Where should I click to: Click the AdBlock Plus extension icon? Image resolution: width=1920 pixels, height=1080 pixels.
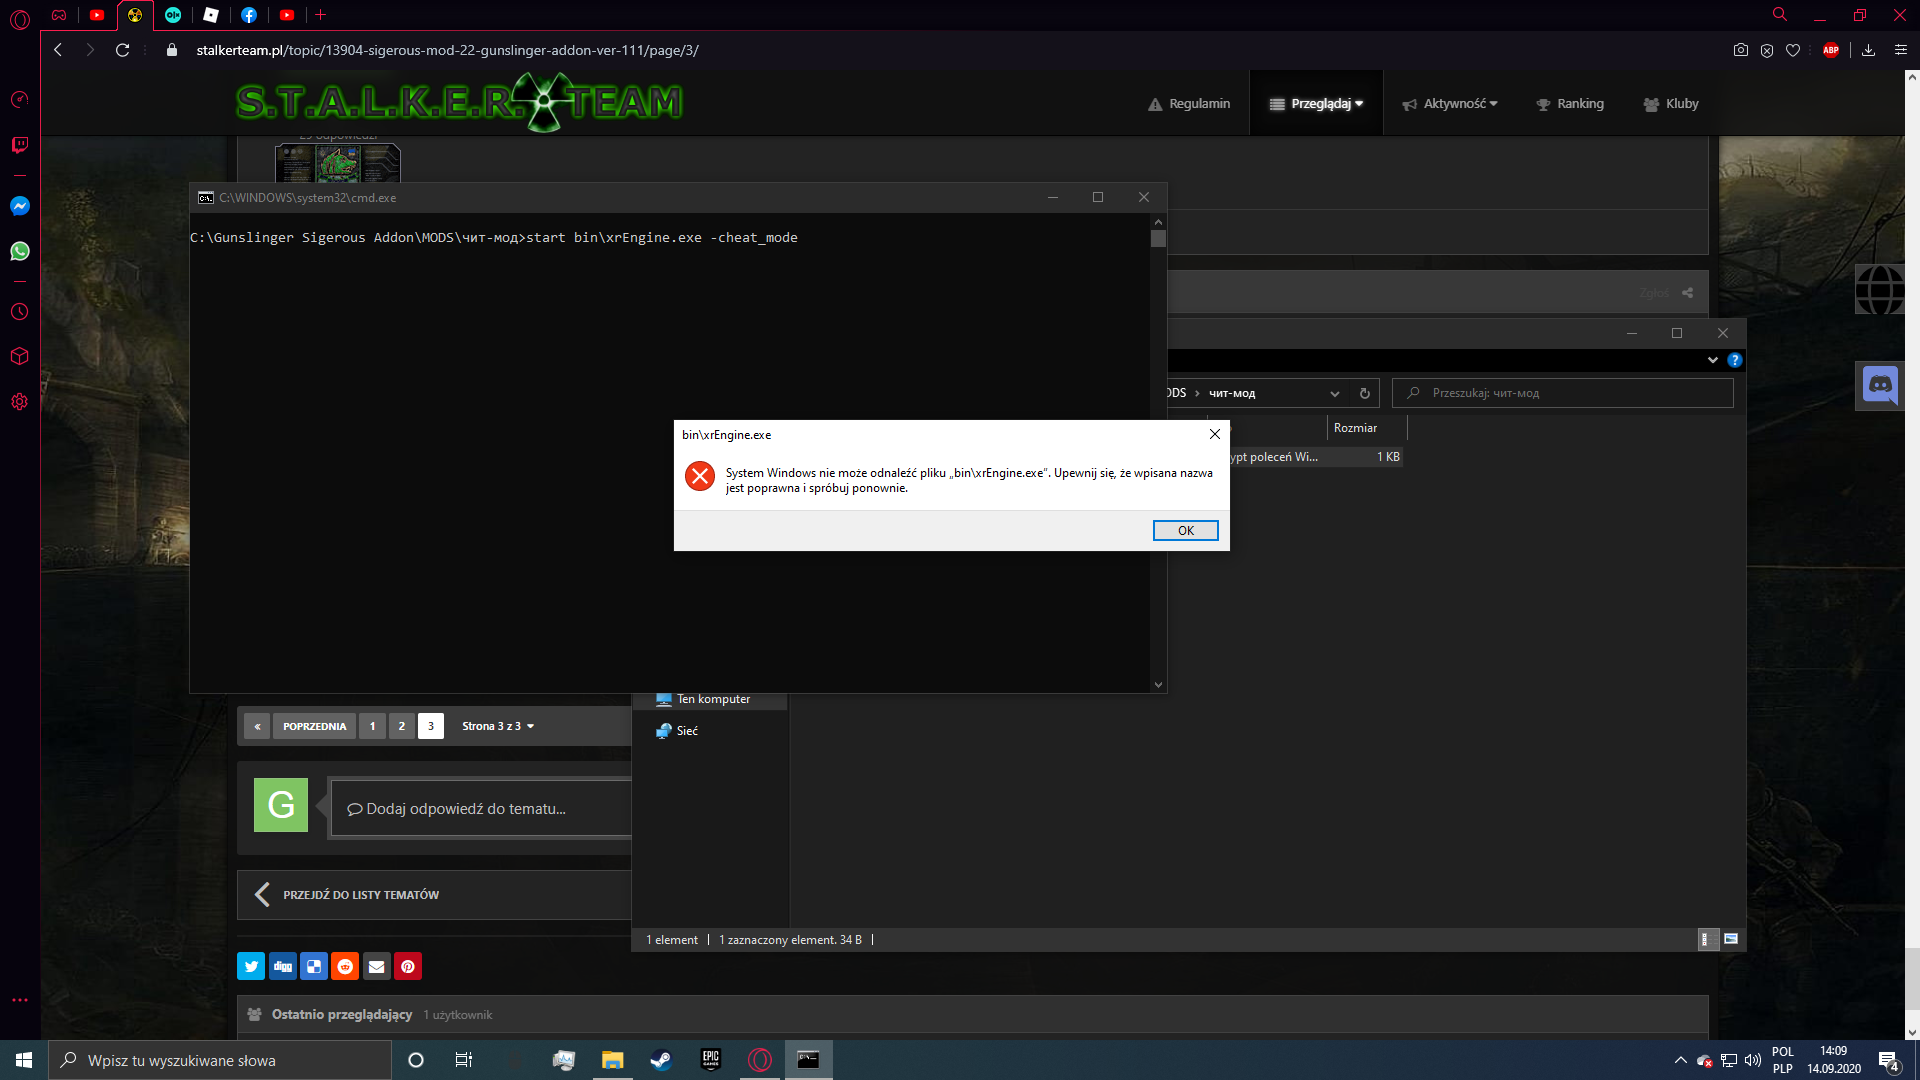[1831, 50]
